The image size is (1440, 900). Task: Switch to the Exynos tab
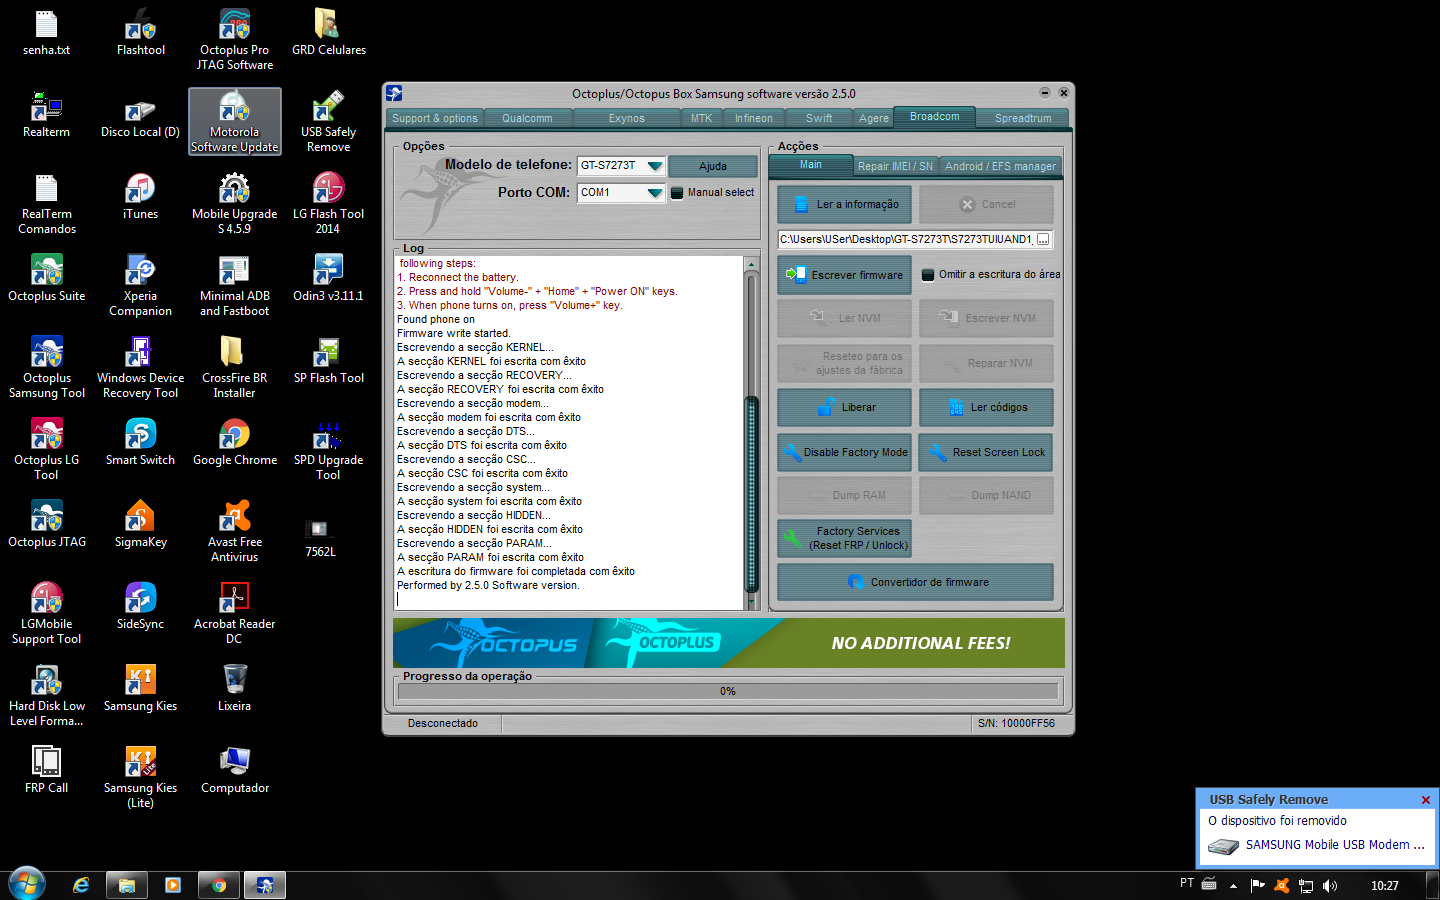(x=627, y=118)
